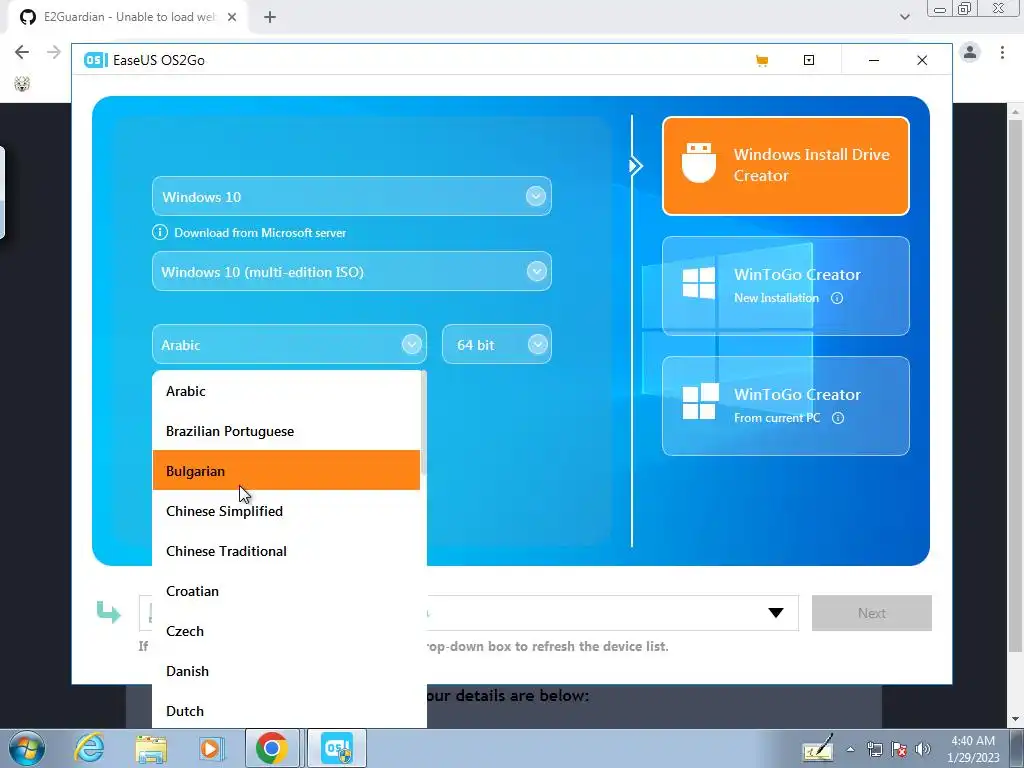The height and width of the screenshot is (768, 1024).
Task: Click the EaseUS OS2Go logo in title bar
Action: pyautogui.click(x=95, y=60)
